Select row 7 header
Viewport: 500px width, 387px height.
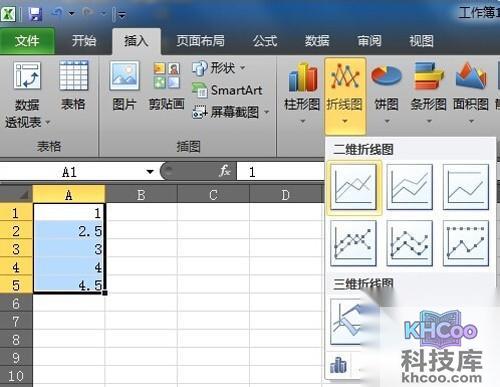(16, 321)
